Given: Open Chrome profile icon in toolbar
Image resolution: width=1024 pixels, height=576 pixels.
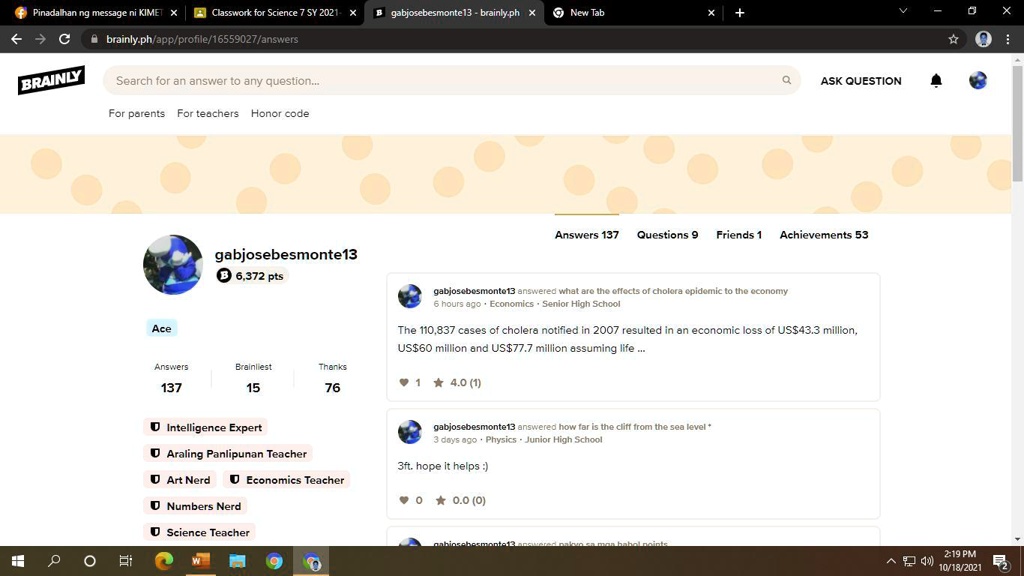Looking at the screenshot, I should (983, 39).
